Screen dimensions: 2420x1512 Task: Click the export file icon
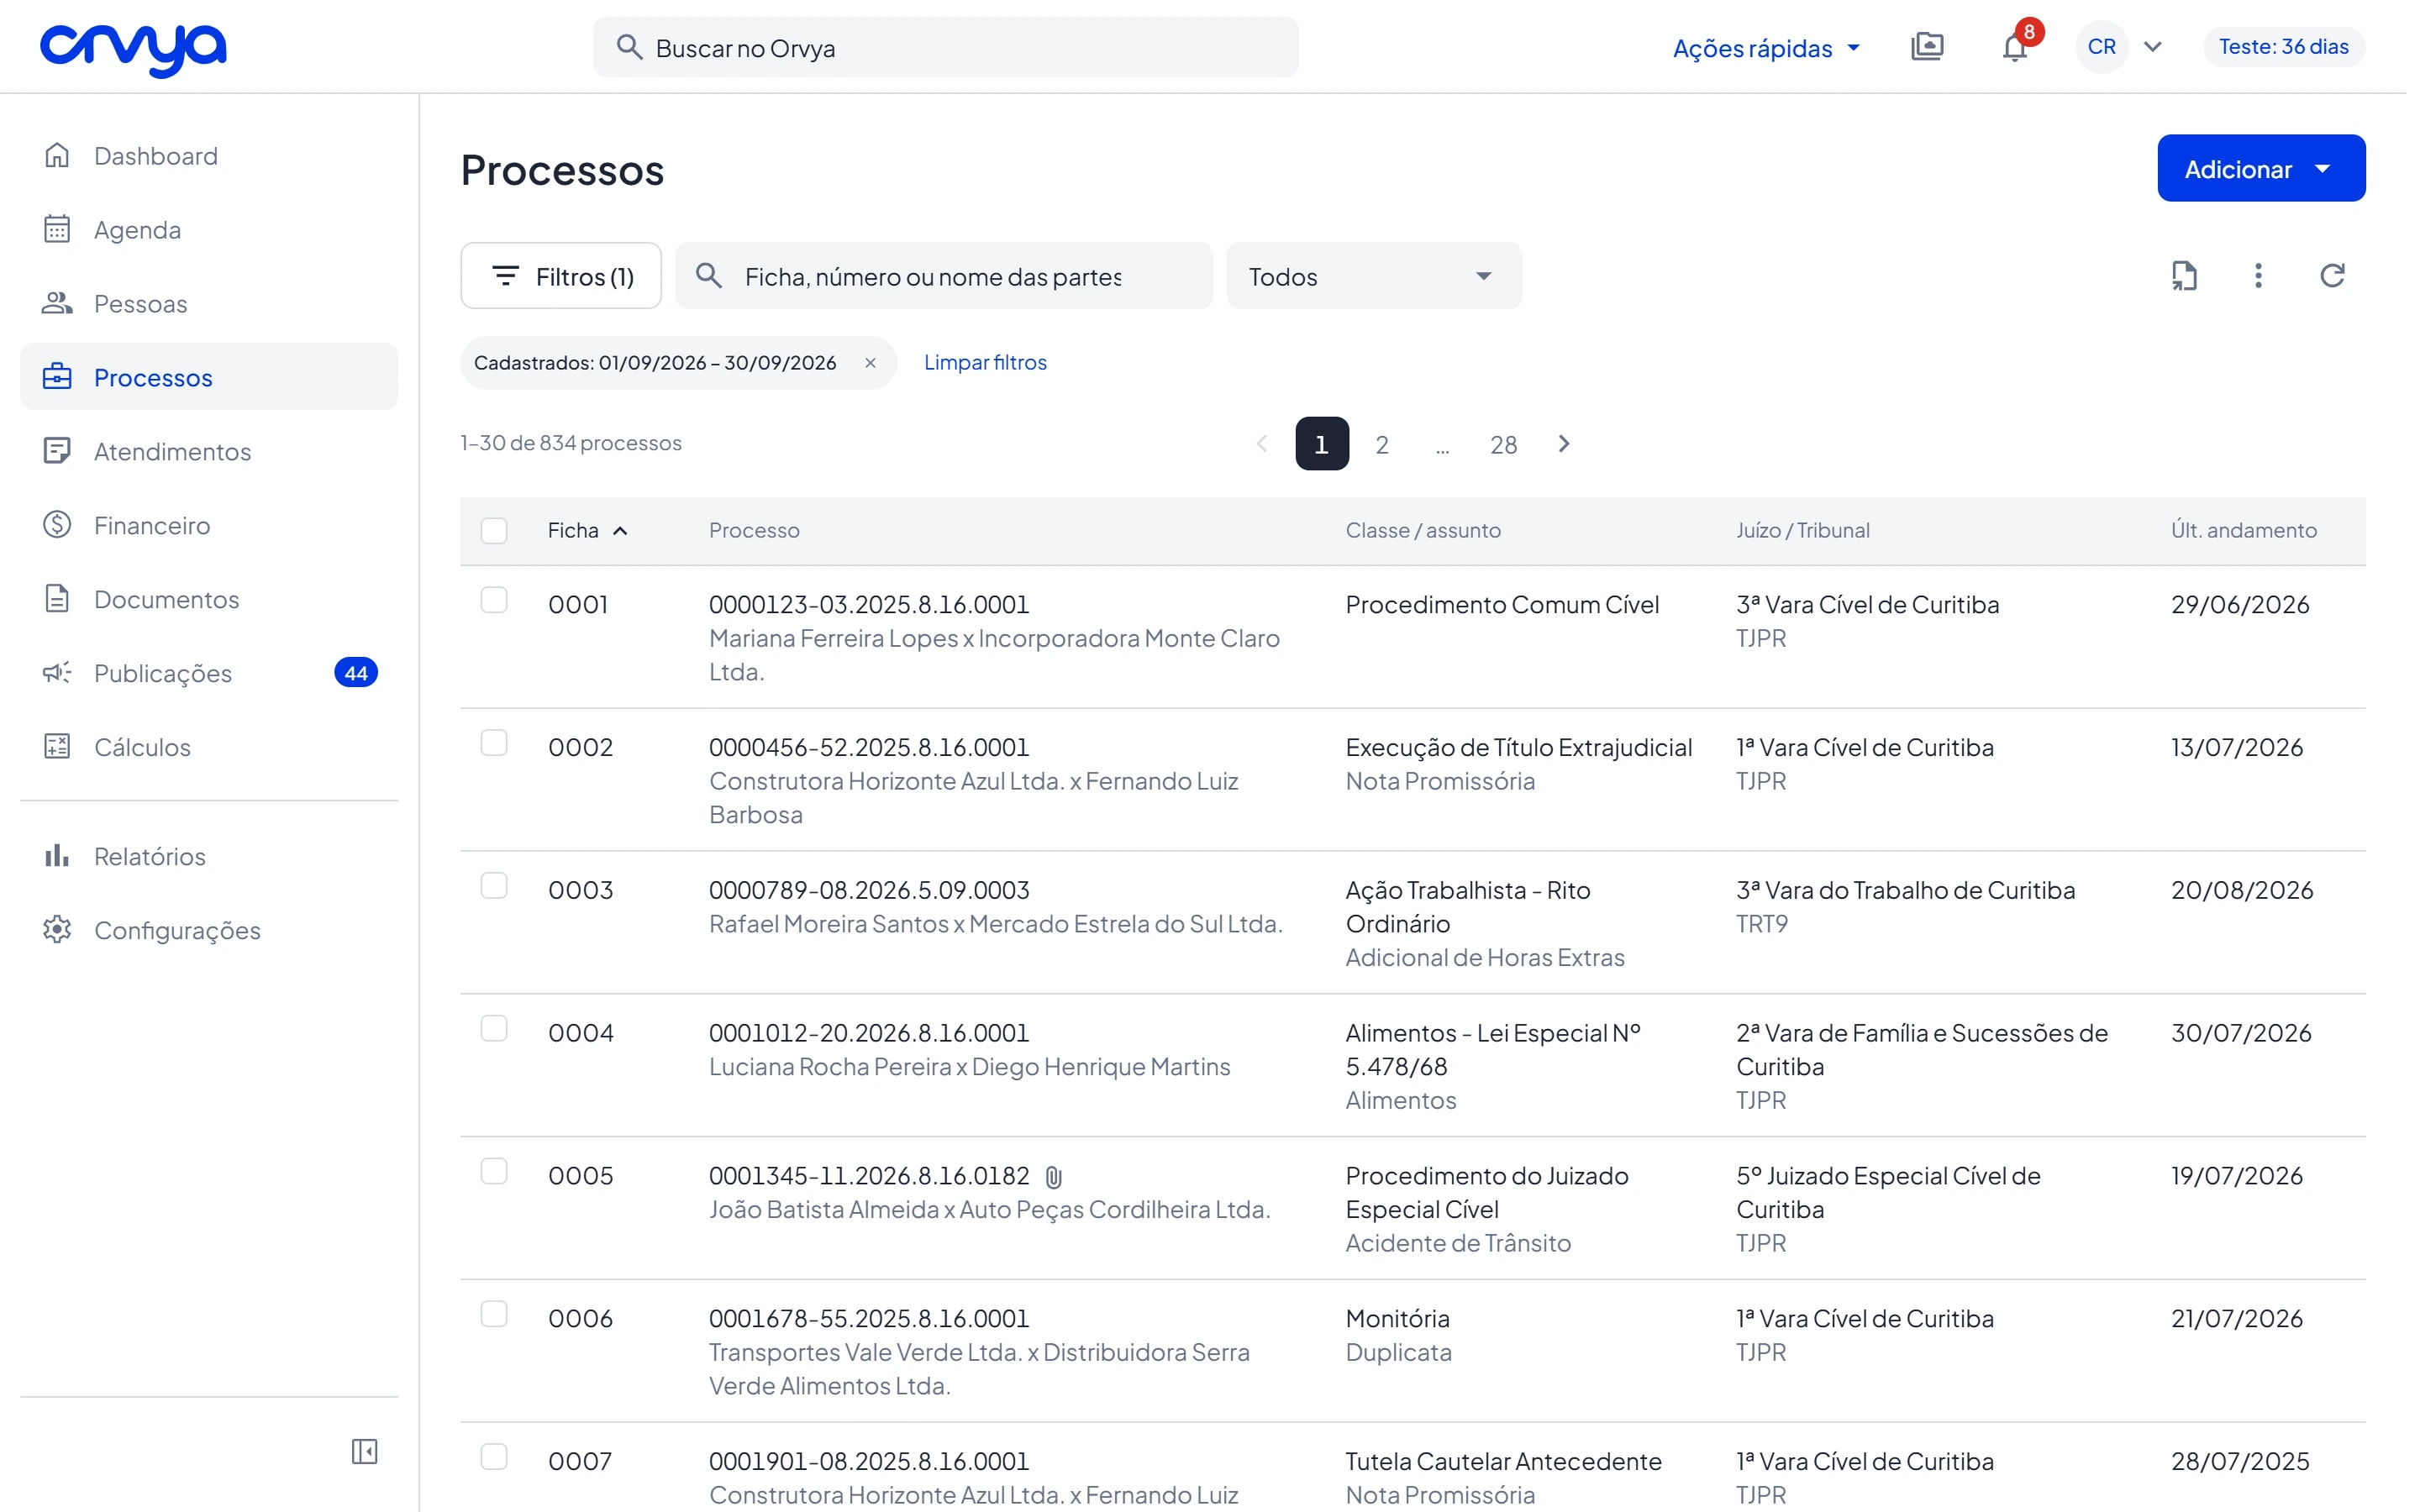coord(2184,276)
